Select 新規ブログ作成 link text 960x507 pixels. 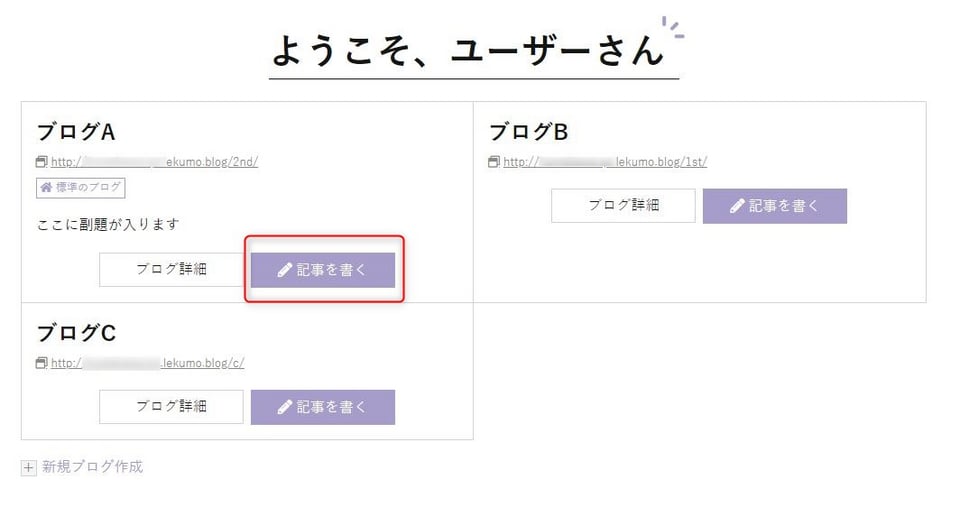click(92, 467)
